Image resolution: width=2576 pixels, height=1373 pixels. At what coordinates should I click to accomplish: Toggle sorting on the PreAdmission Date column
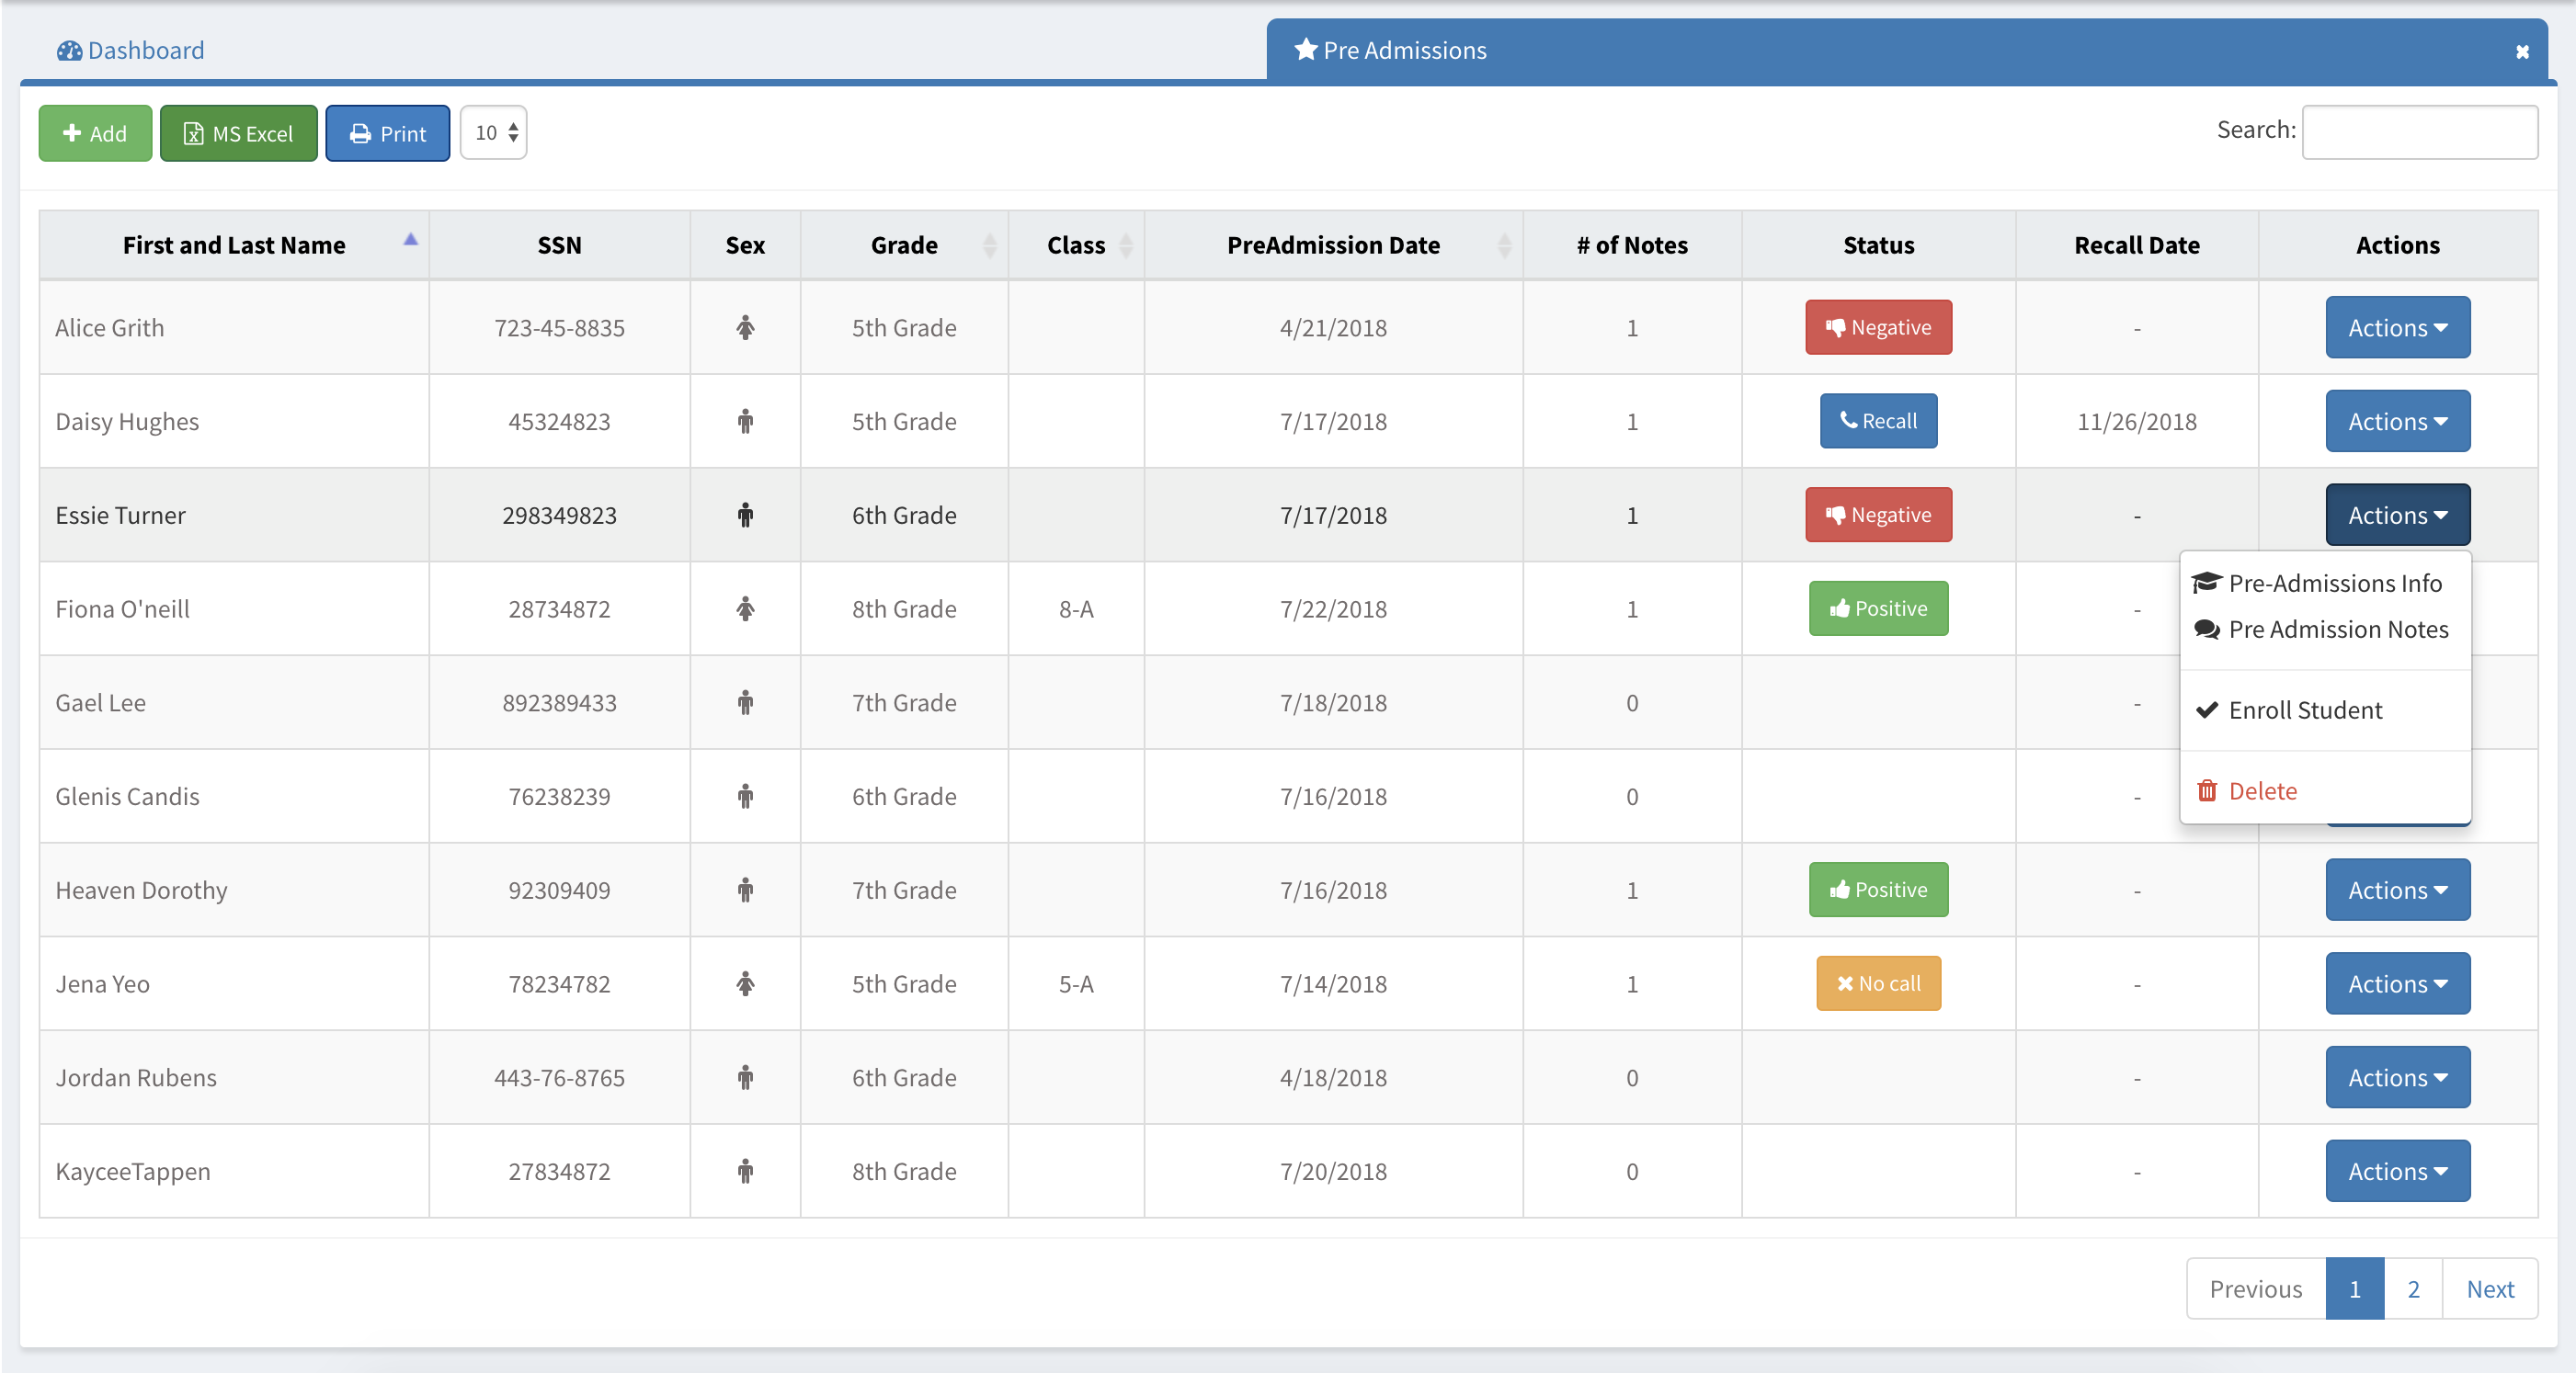[x=1333, y=245]
